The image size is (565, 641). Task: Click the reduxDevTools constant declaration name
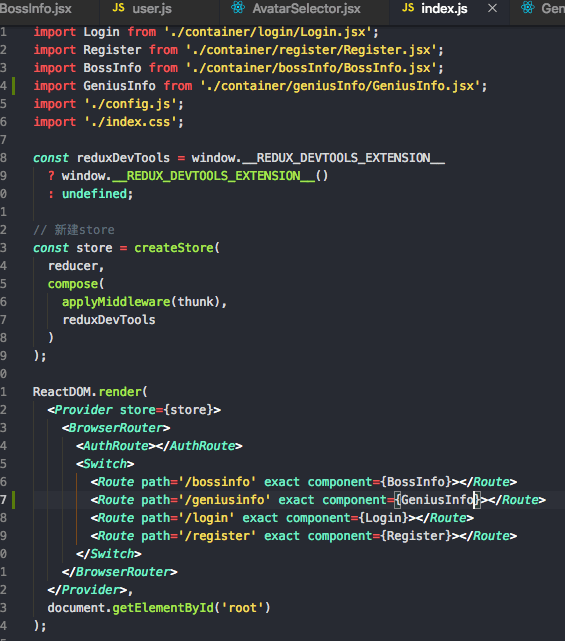(123, 158)
